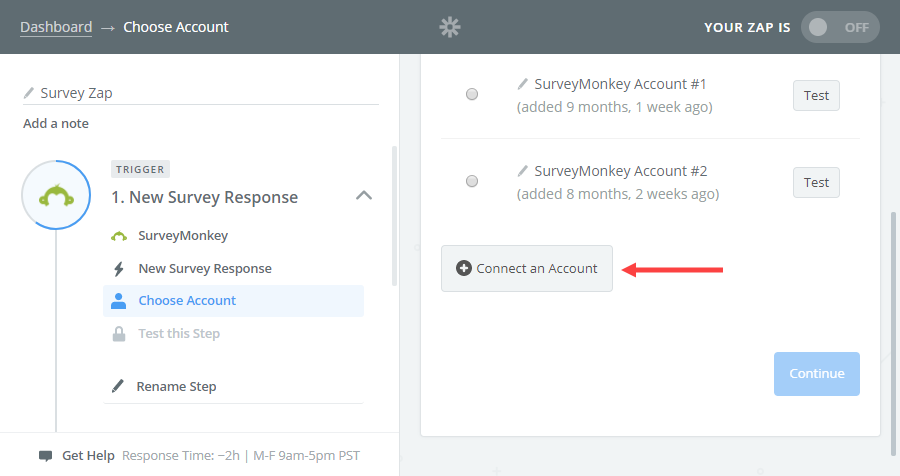This screenshot has width=900, height=476.
Task: Click the TRIGGER label badge
Action: (141, 169)
